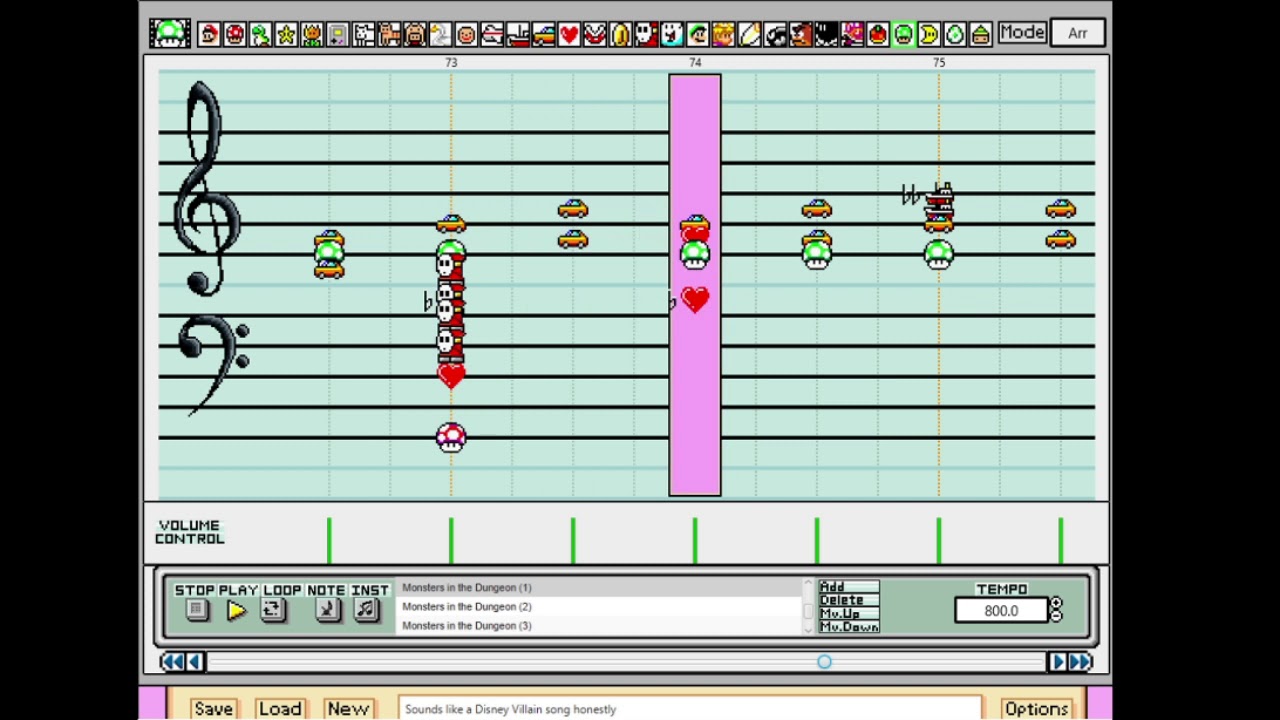Select the red Super Mushroom instrument
Screen dimensions: 1280x720
click(234, 34)
